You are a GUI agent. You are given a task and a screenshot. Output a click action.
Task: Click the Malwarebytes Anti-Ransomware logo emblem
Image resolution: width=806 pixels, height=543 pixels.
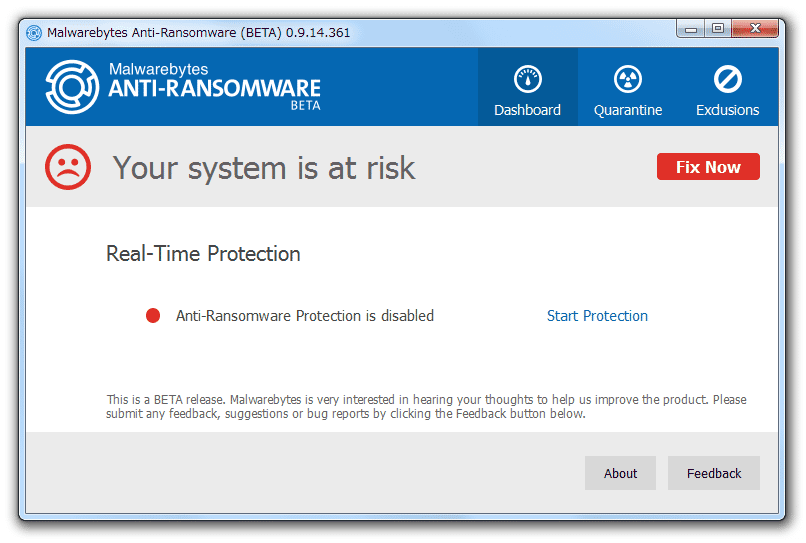(x=72, y=86)
